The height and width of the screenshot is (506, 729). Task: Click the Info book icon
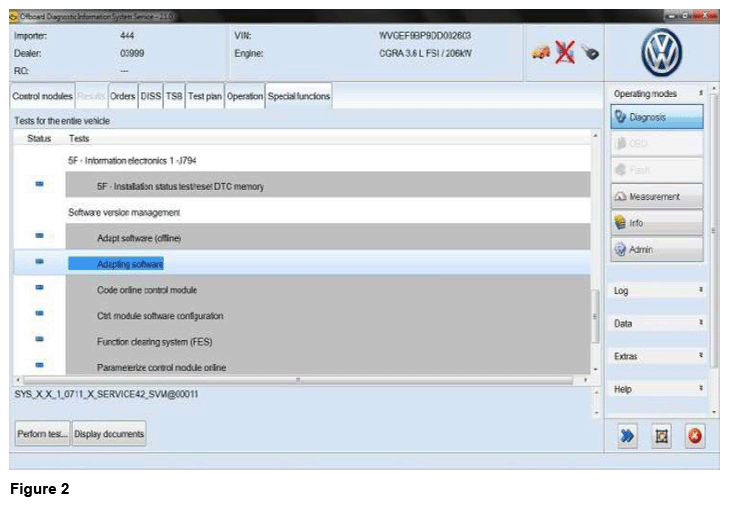pos(620,223)
